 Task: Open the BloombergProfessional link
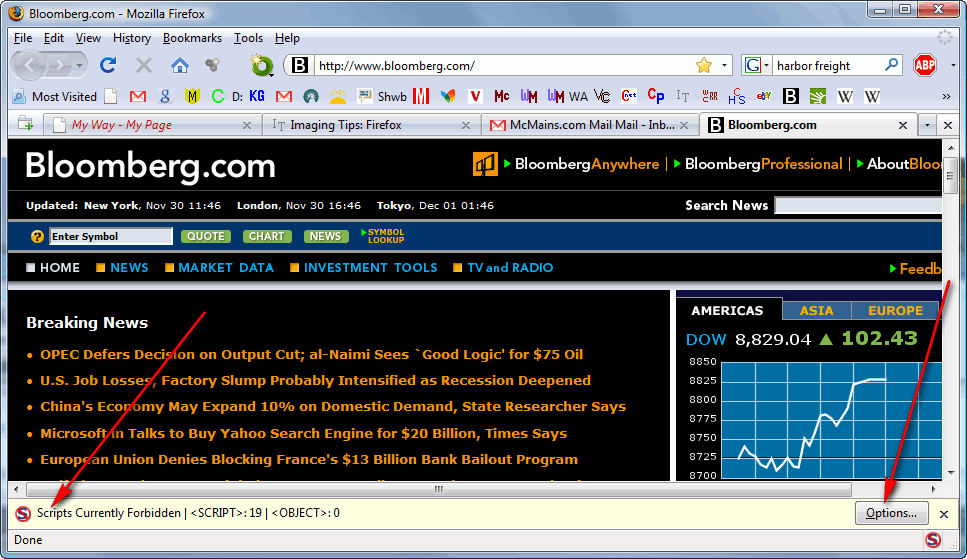click(763, 164)
